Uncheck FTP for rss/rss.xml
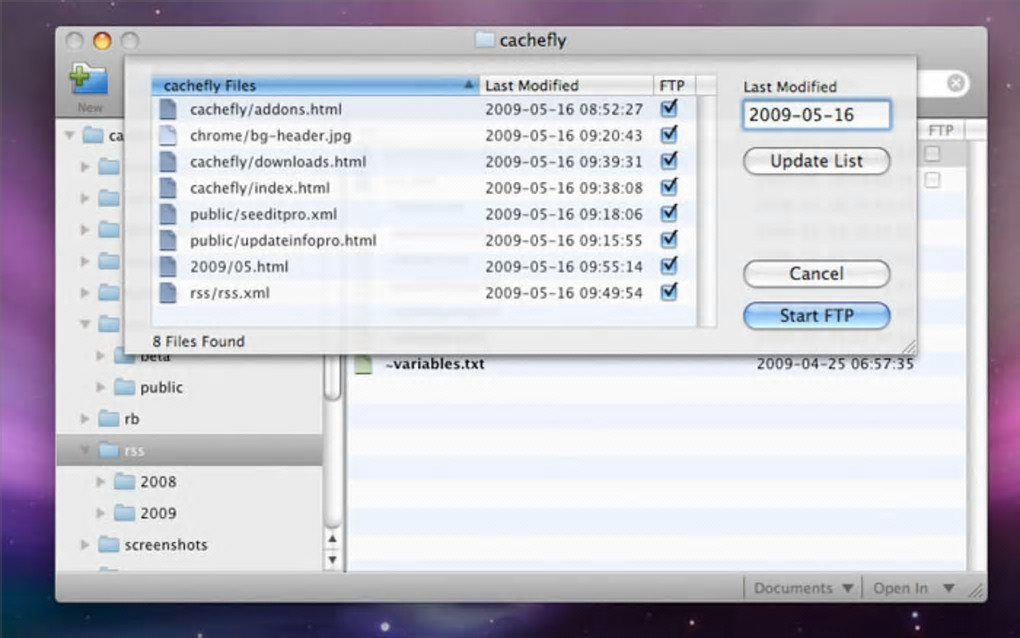 click(x=669, y=291)
